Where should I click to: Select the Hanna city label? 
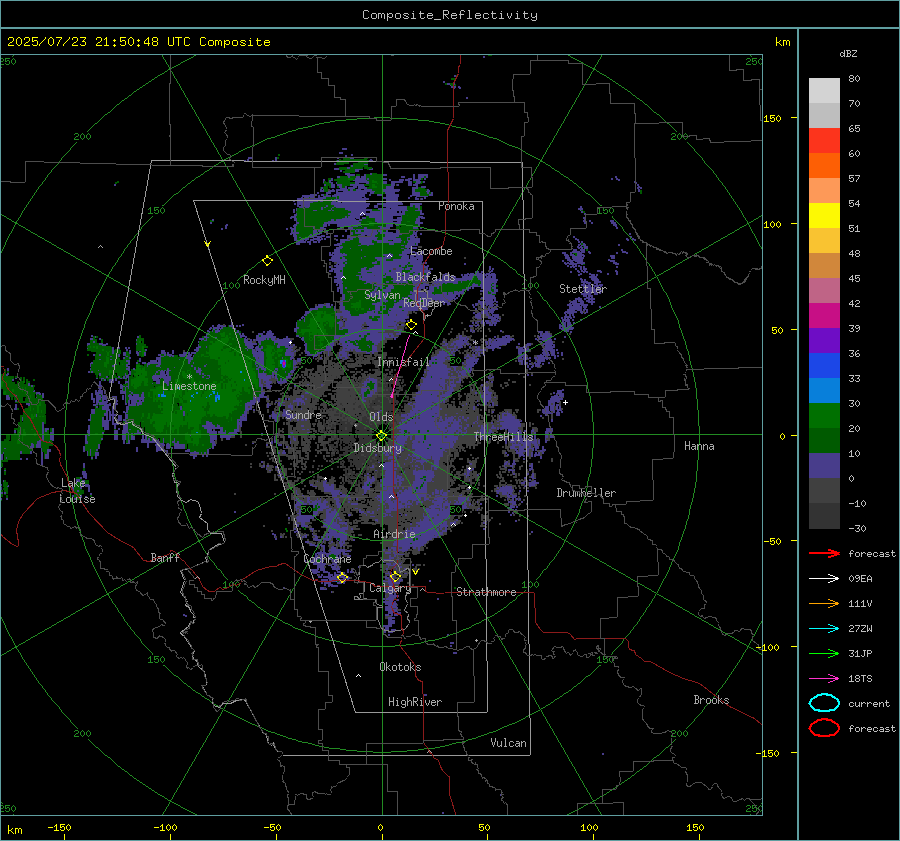[699, 446]
